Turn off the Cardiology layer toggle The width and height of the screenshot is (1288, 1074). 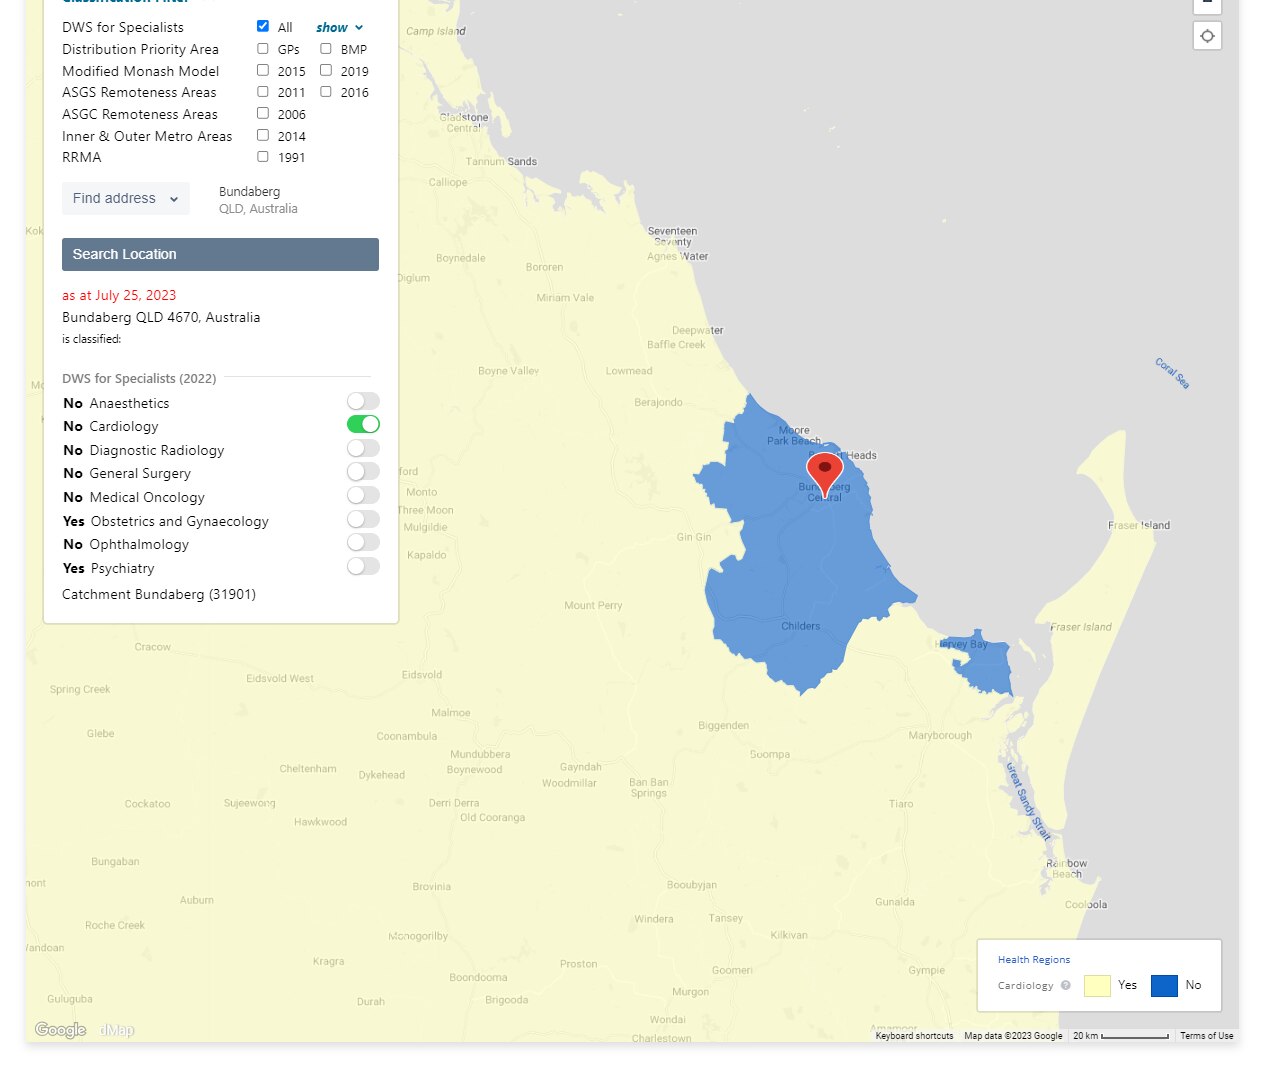[363, 425]
